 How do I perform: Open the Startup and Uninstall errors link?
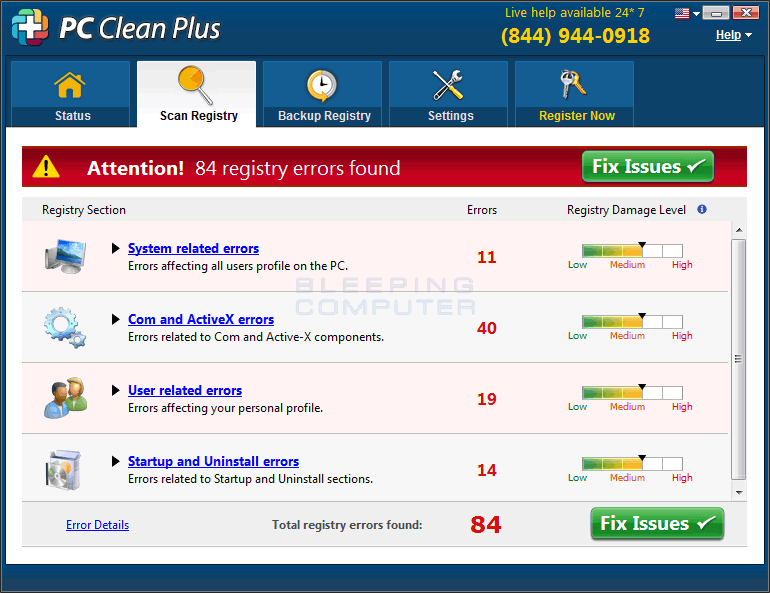(214, 461)
